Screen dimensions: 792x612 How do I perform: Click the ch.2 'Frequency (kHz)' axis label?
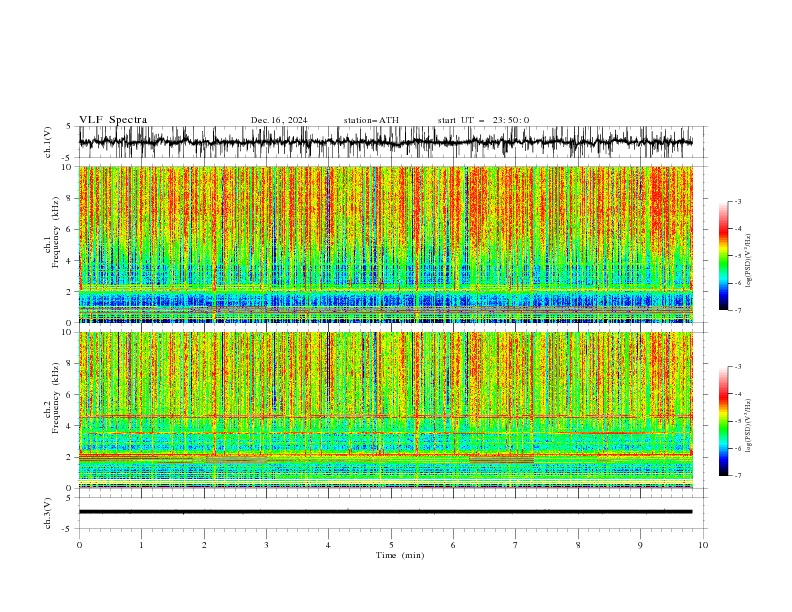tap(56, 398)
